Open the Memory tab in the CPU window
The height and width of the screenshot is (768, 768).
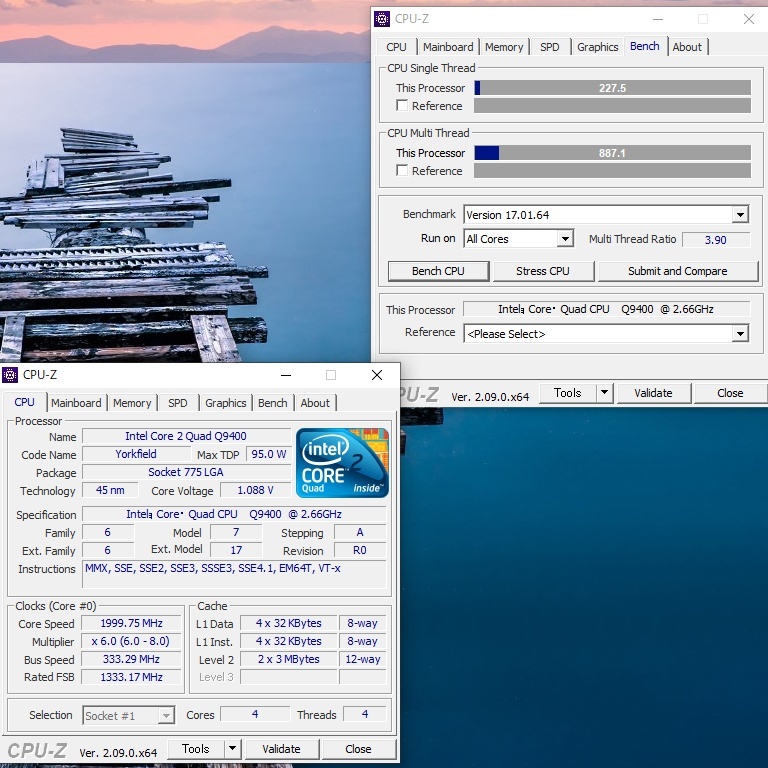point(132,403)
